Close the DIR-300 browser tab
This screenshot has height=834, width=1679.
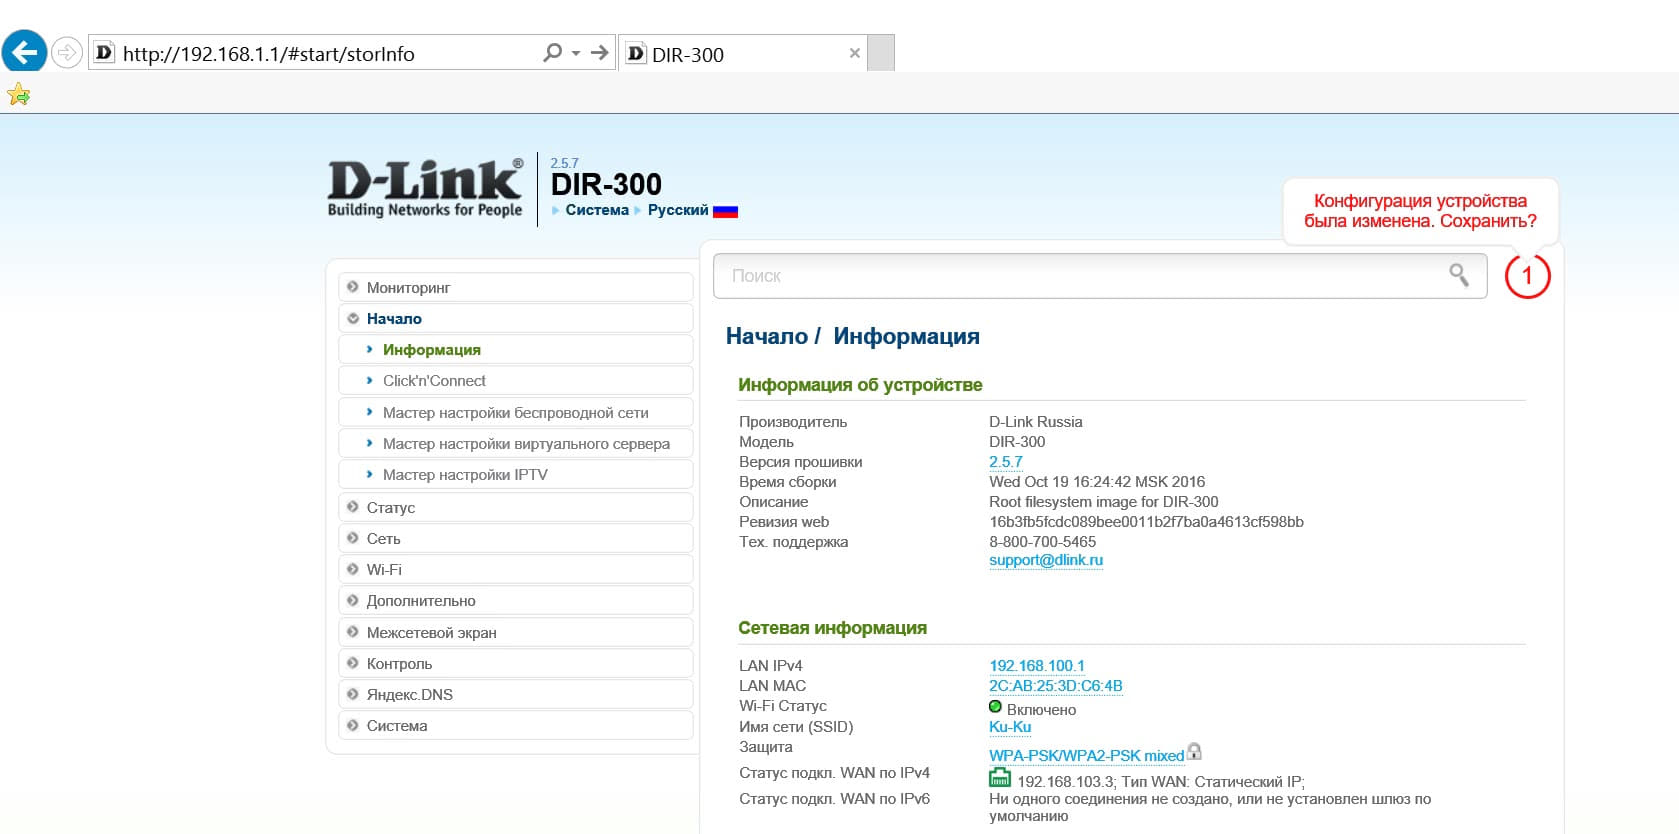point(854,53)
